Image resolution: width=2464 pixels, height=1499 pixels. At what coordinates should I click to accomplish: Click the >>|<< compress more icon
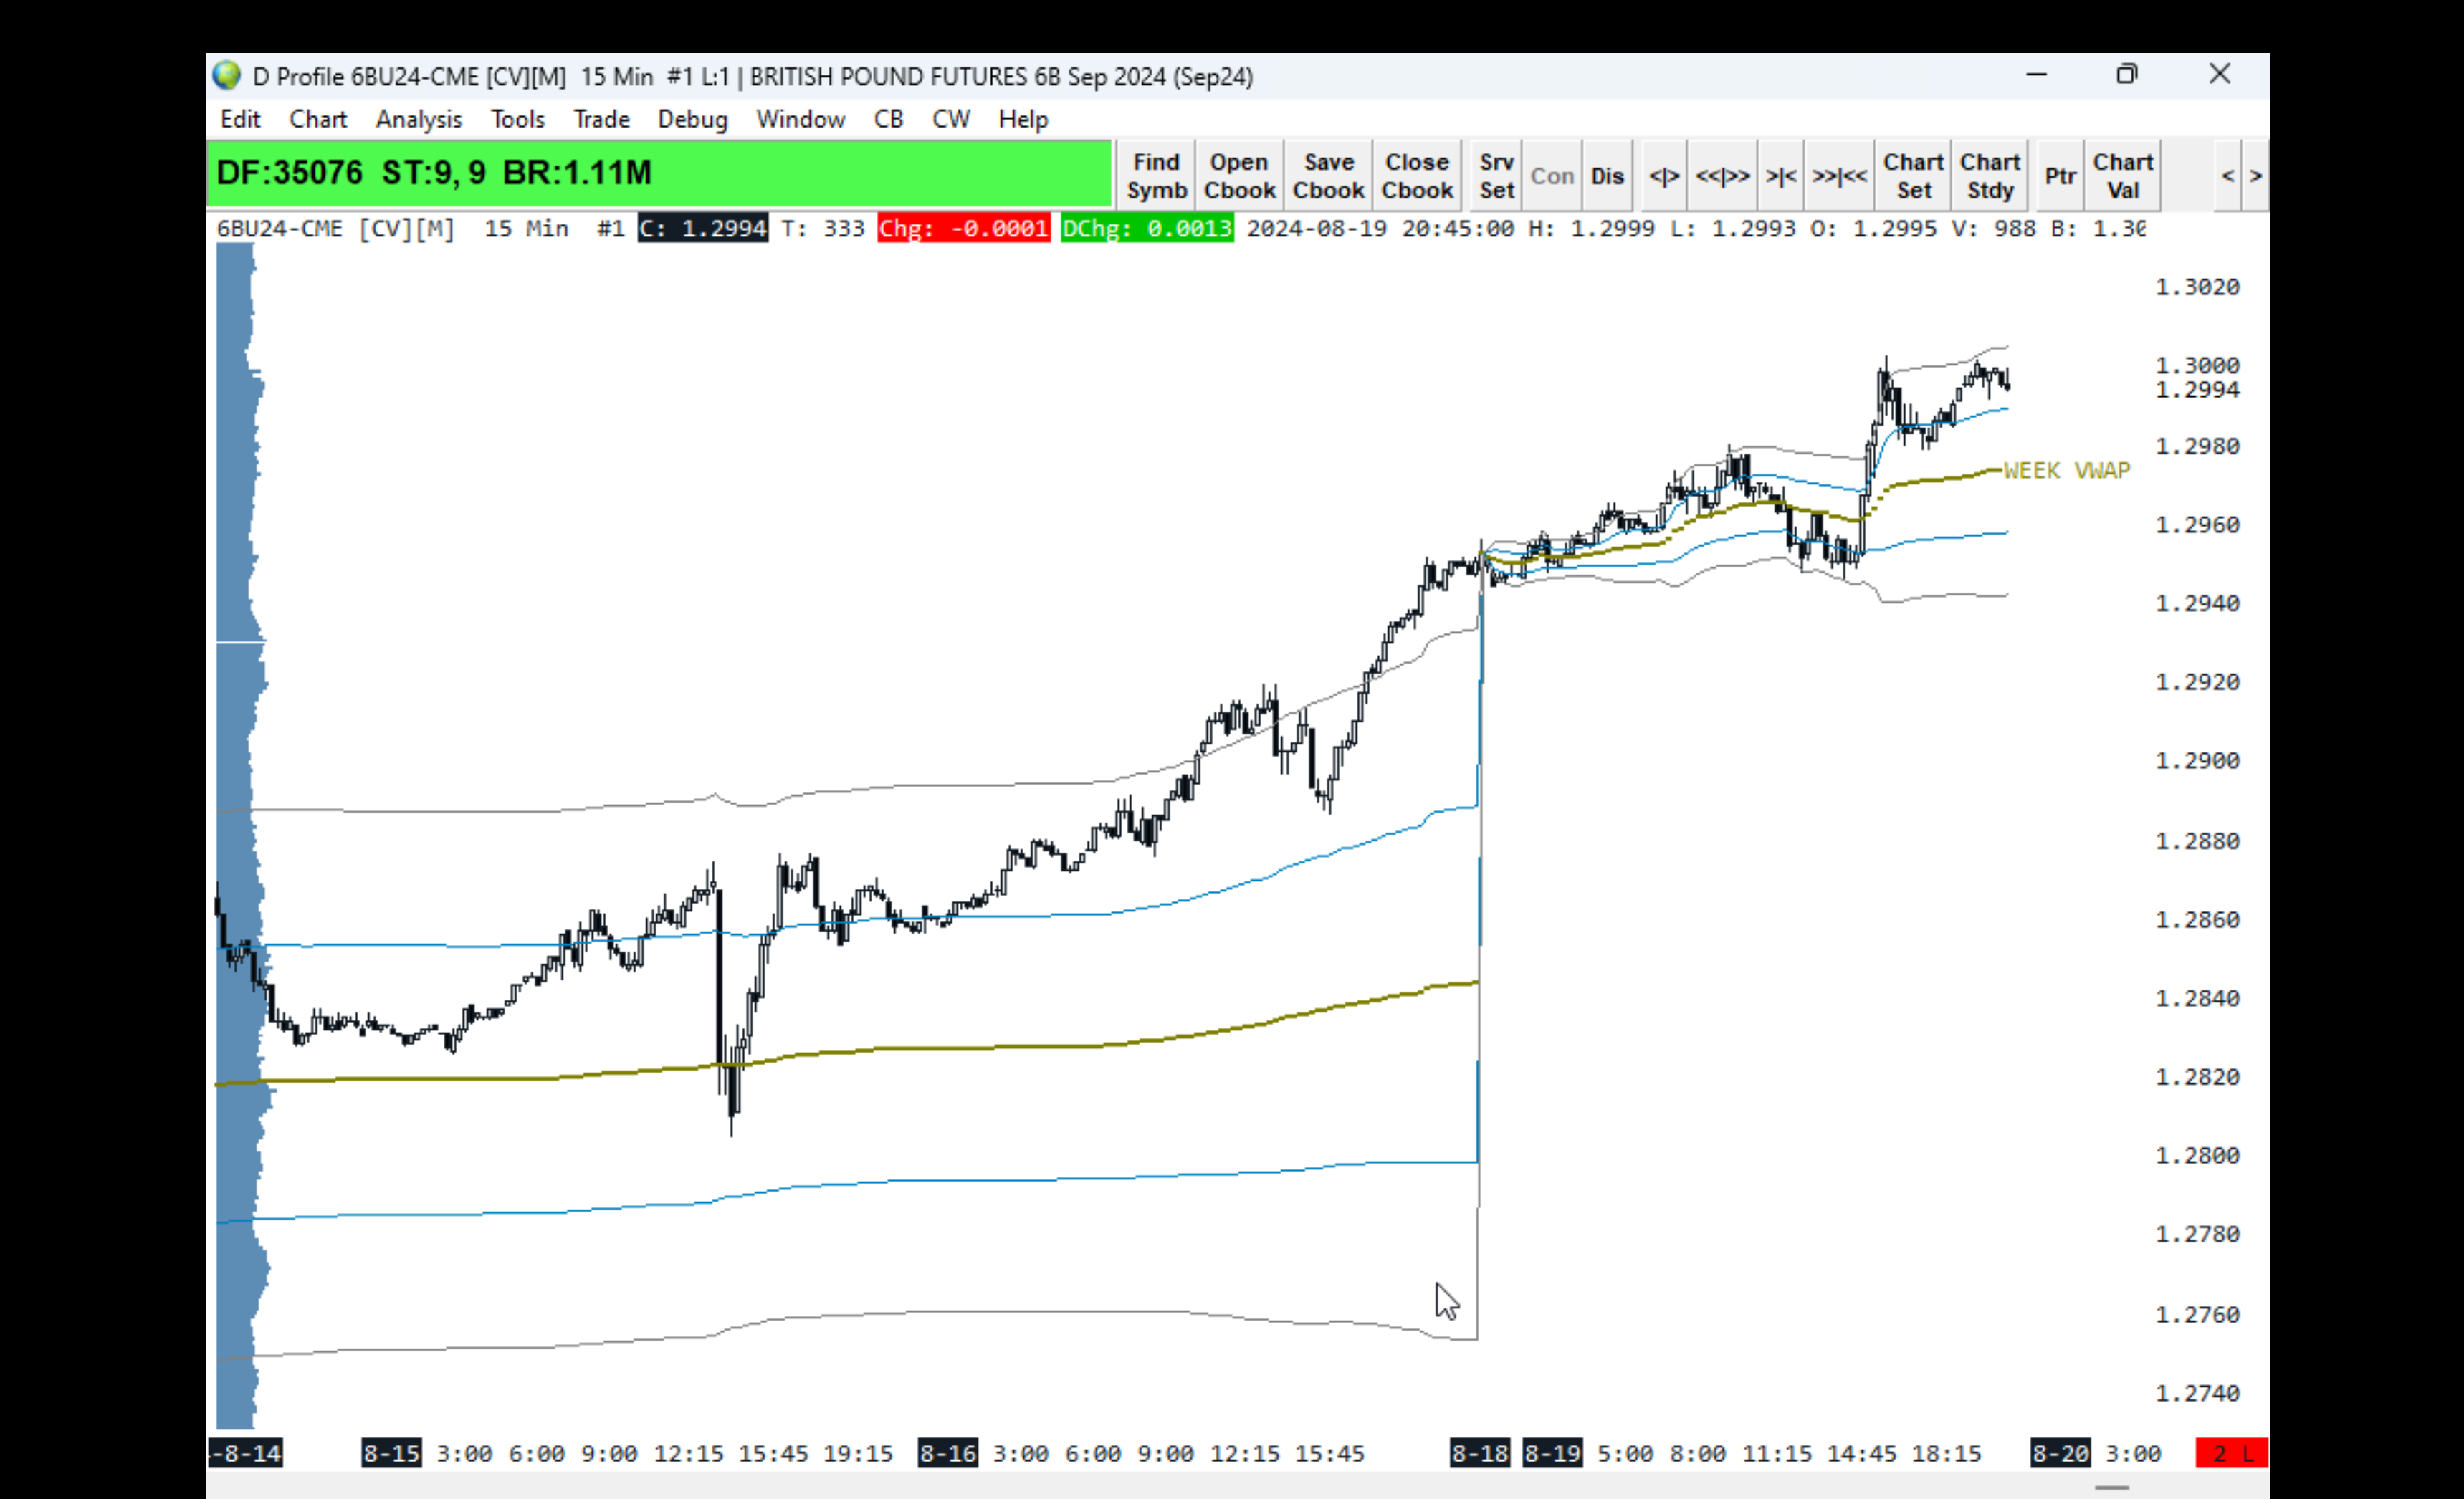(1839, 176)
